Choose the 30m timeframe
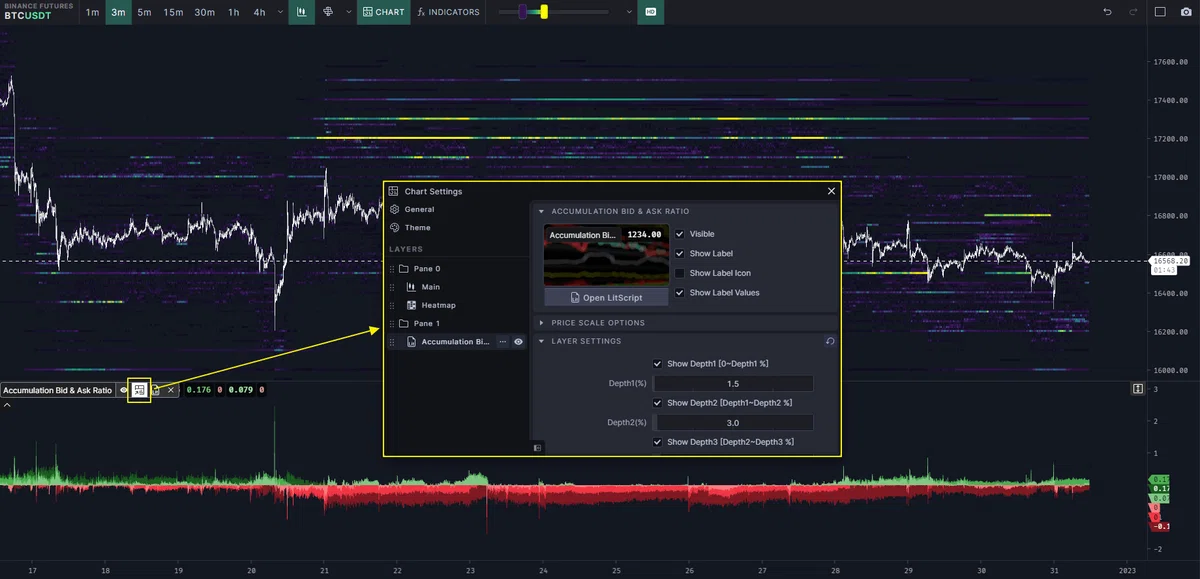This screenshot has height=579, width=1200. click(x=204, y=12)
